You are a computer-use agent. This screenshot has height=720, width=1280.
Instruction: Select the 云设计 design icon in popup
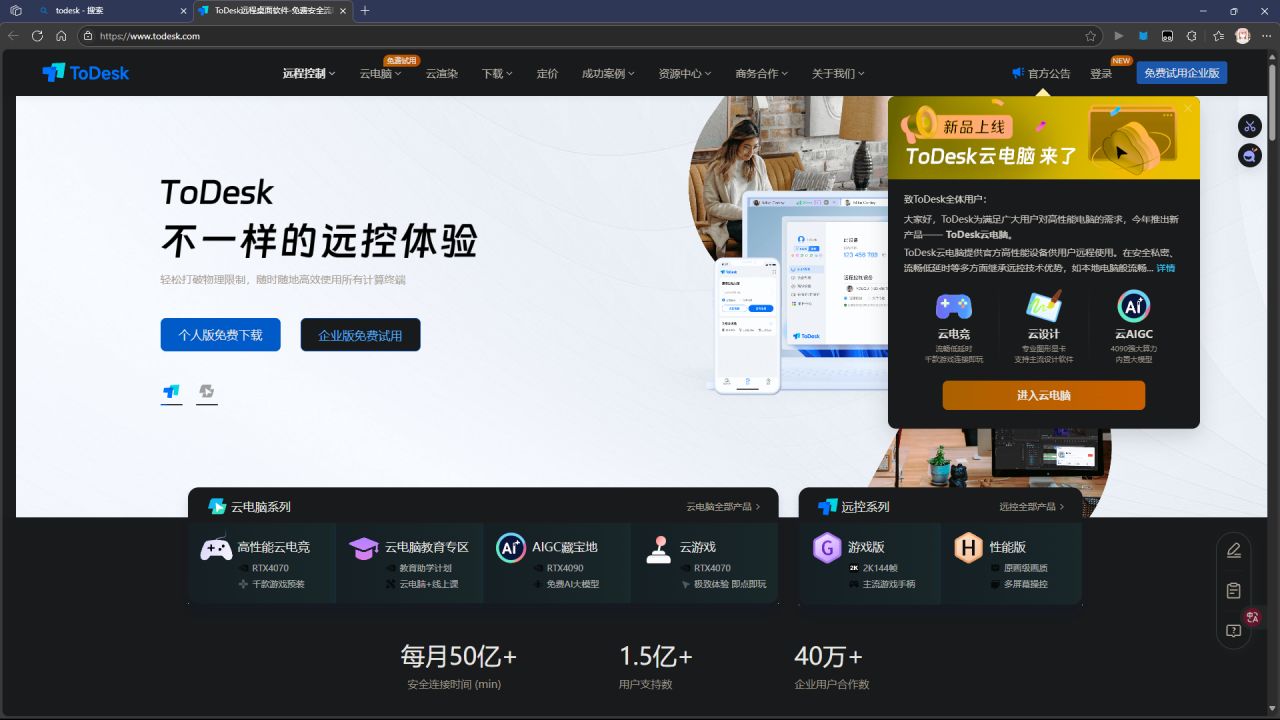click(x=1044, y=306)
